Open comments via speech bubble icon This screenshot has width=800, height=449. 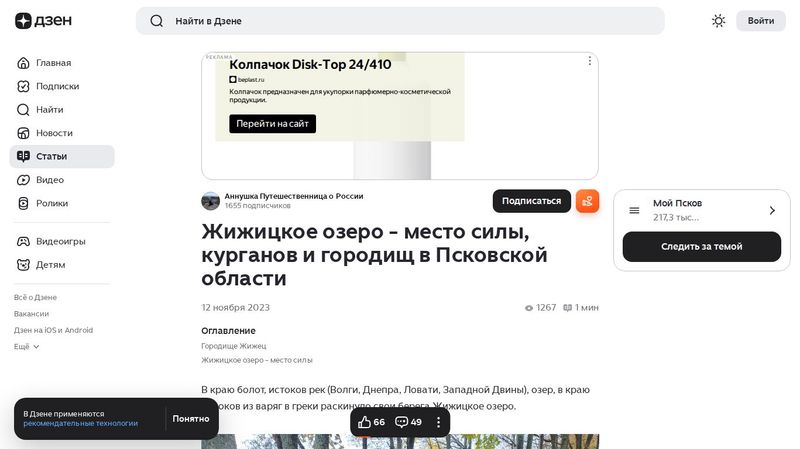pyautogui.click(x=401, y=422)
